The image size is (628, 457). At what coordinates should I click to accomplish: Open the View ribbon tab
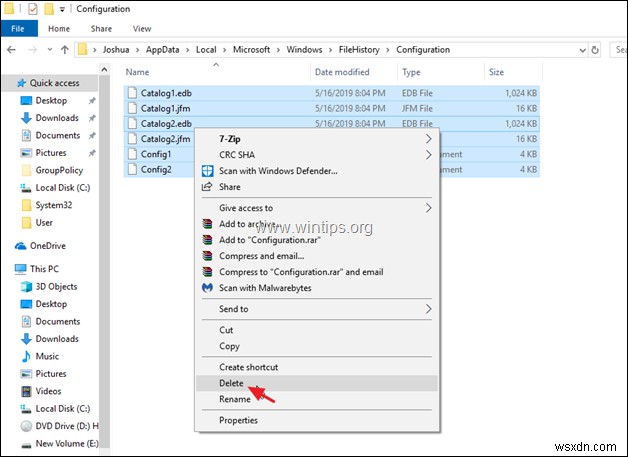point(142,28)
